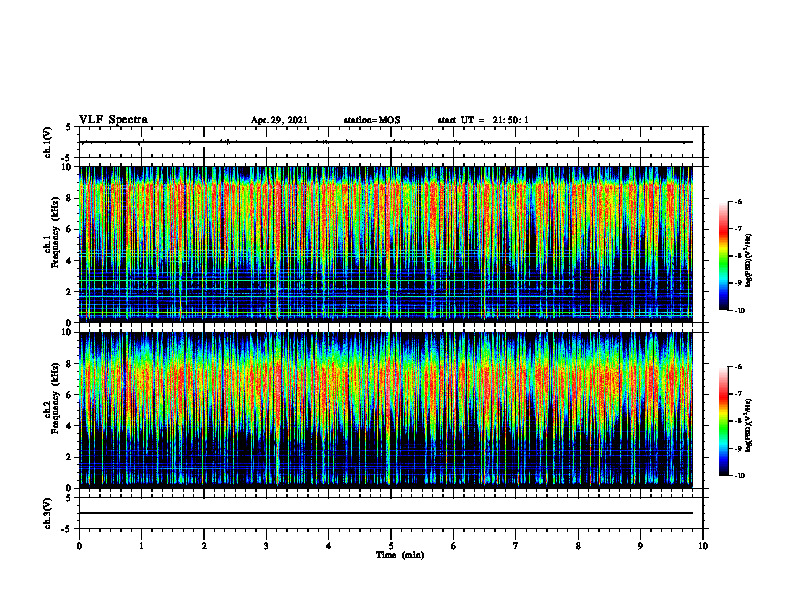This screenshot has height=612, width=792.
Task: Click the ch.1 voltage waveform trace
Action: pyautogui.click(x=386, y=142)
